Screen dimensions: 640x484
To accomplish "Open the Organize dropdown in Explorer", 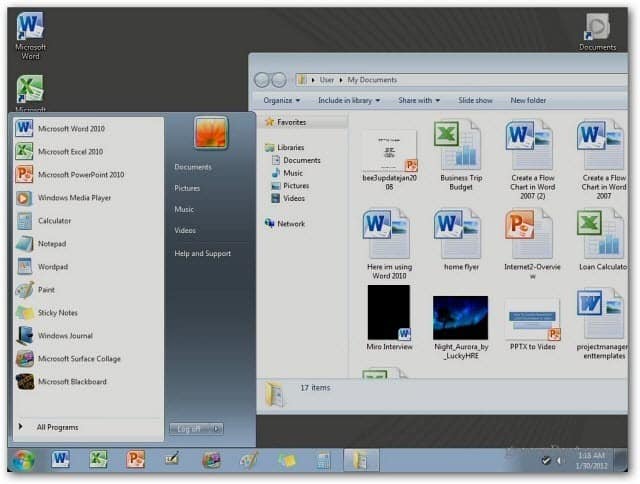I will (x=282, y=100).
